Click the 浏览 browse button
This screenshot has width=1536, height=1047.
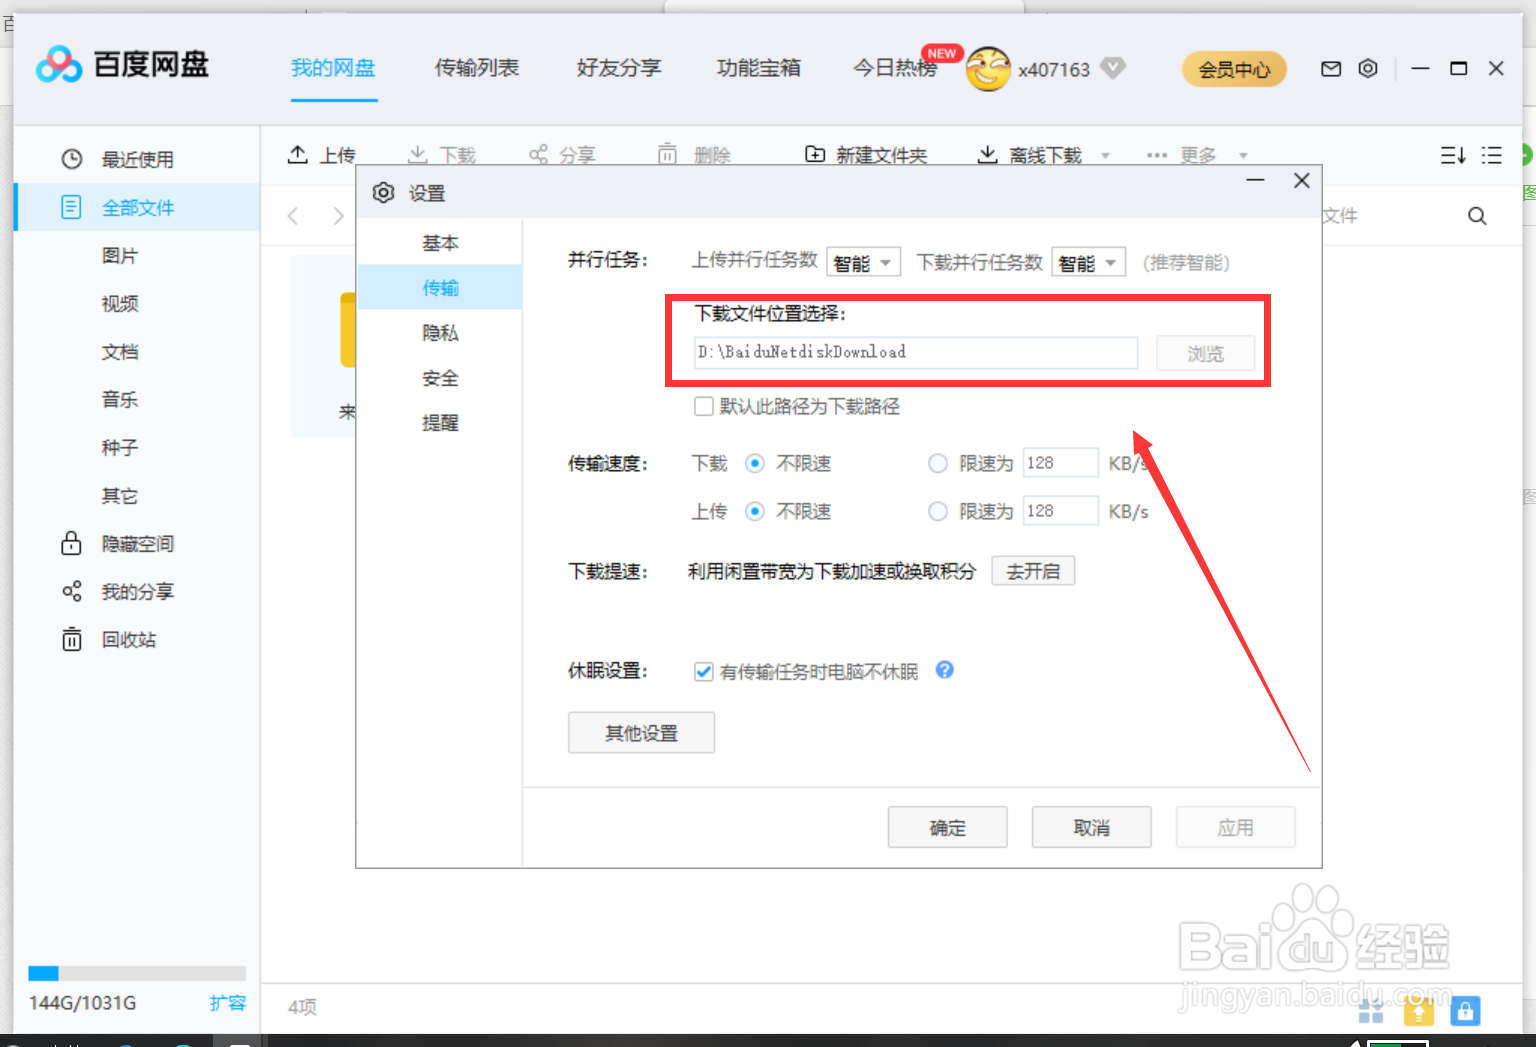tap(1205, 353)
